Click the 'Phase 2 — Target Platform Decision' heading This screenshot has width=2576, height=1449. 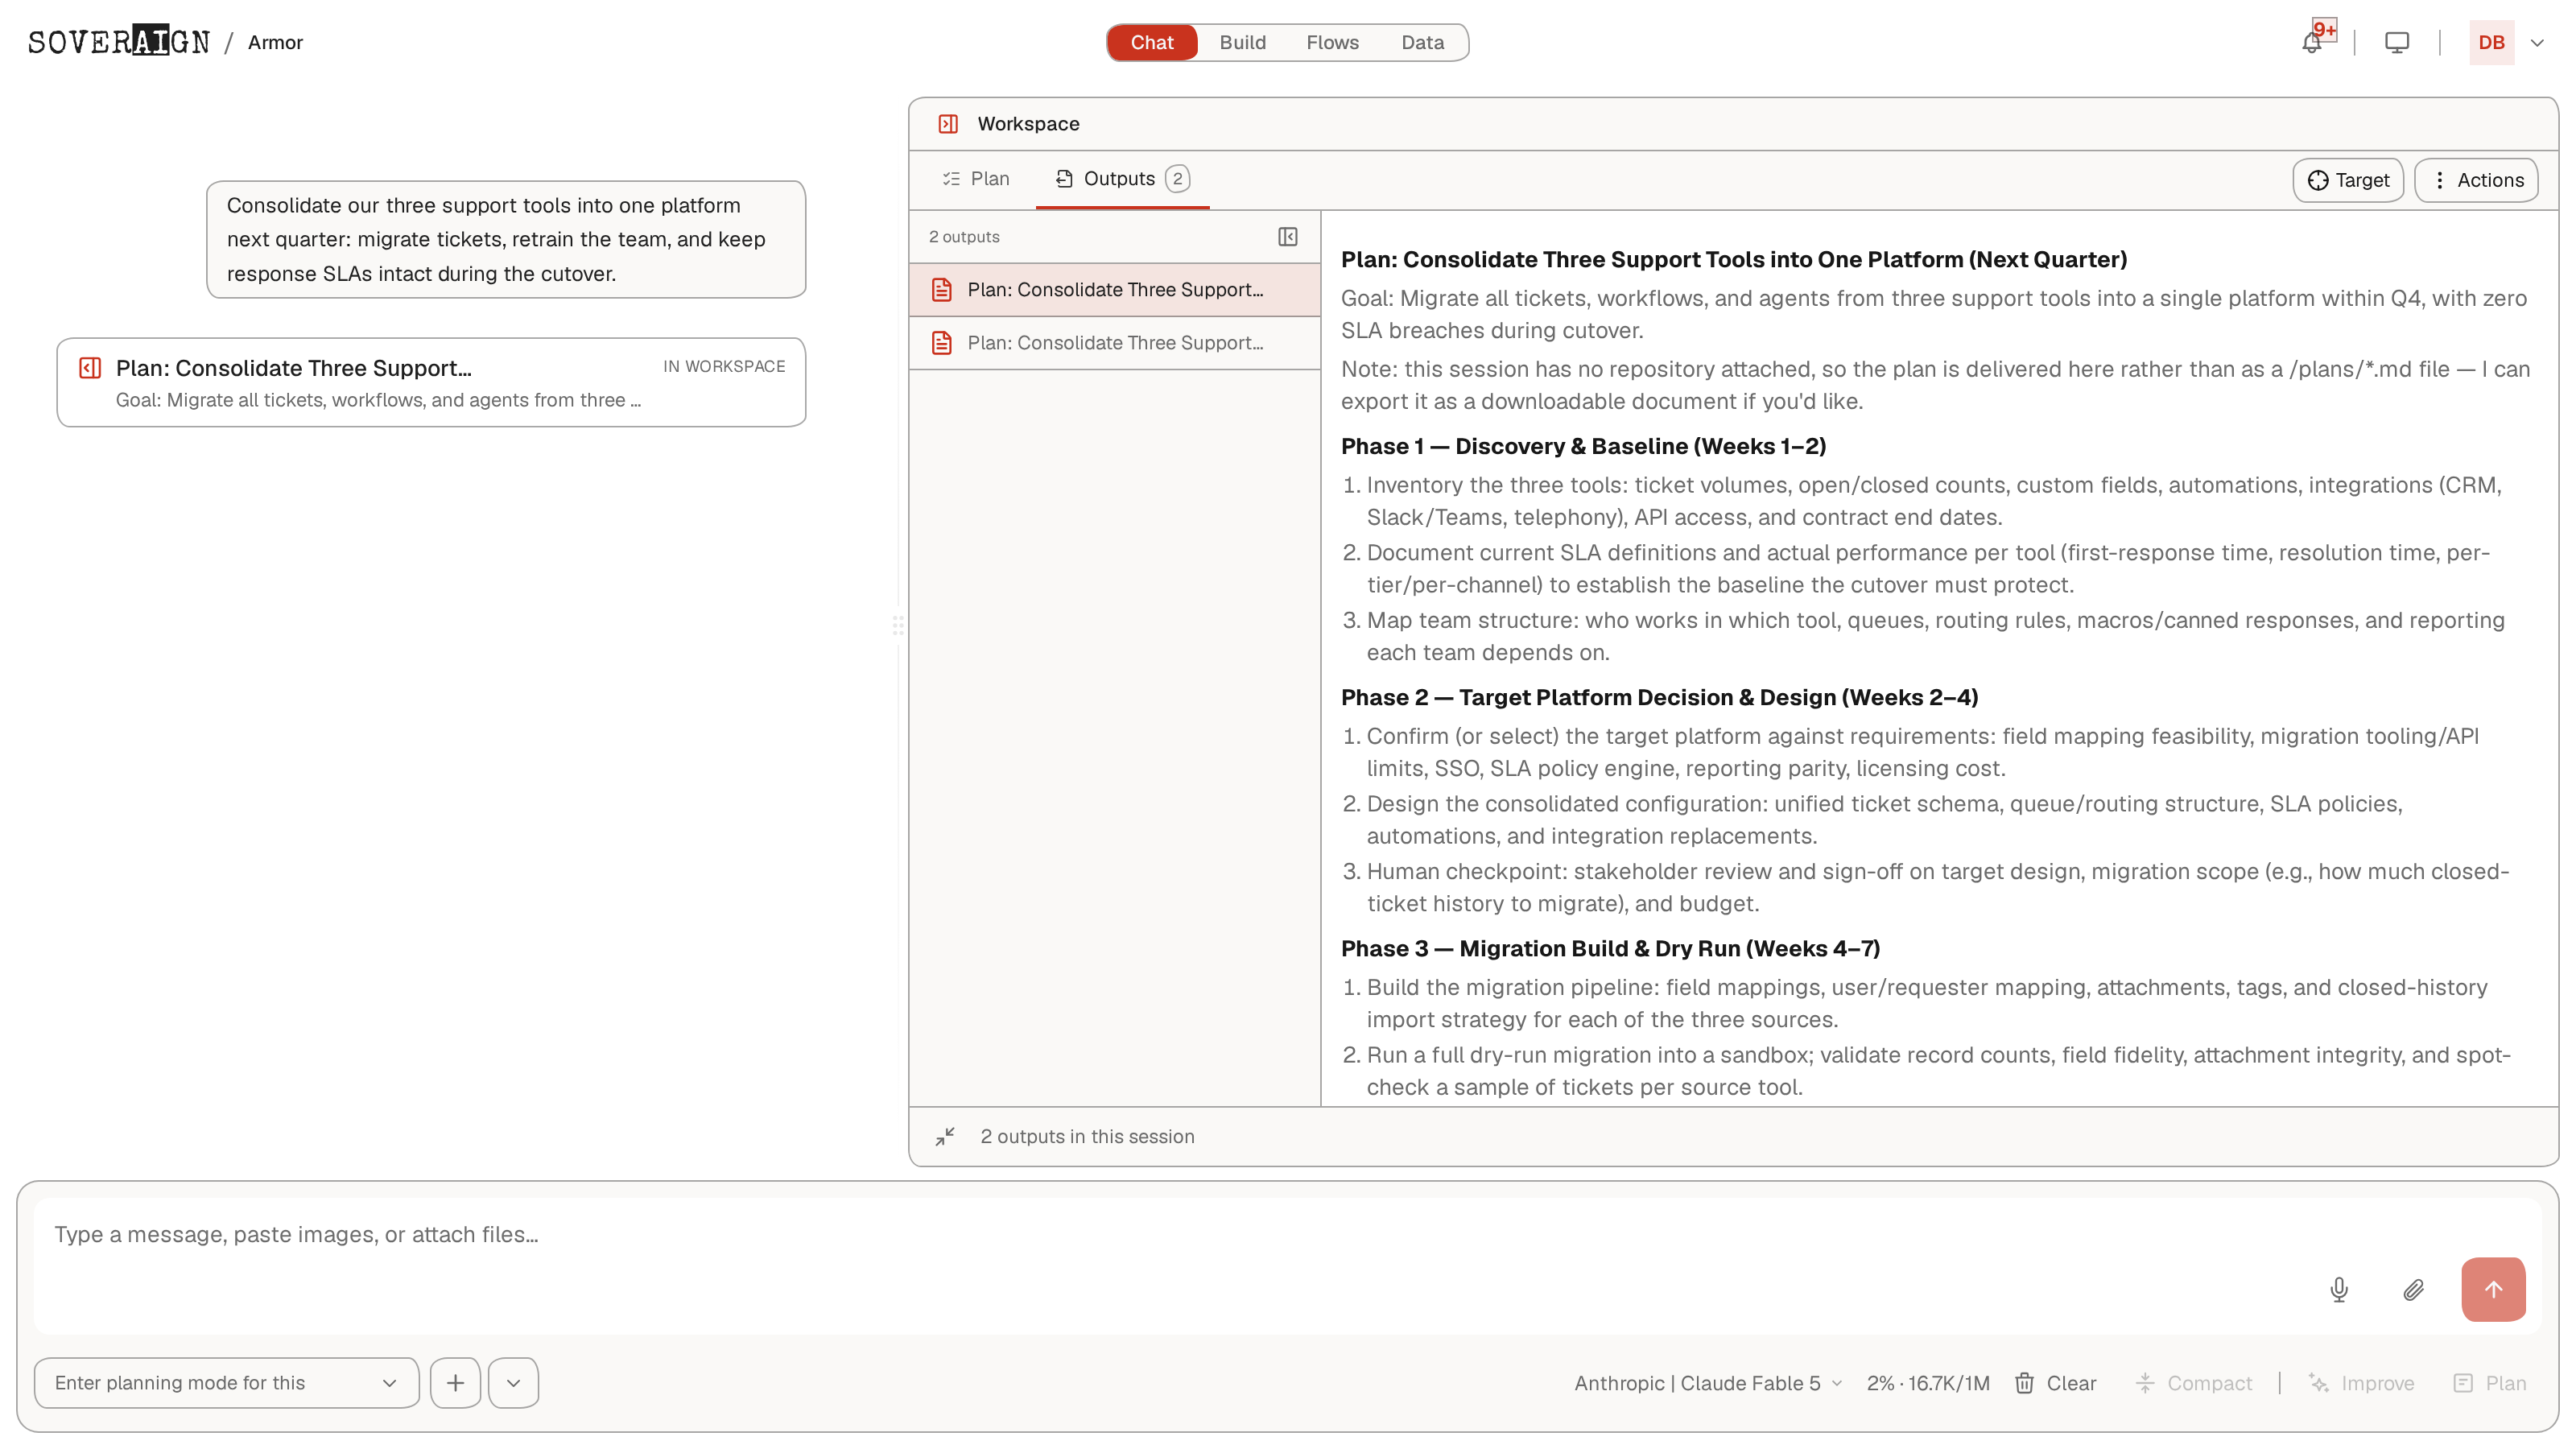[1659, 697]
